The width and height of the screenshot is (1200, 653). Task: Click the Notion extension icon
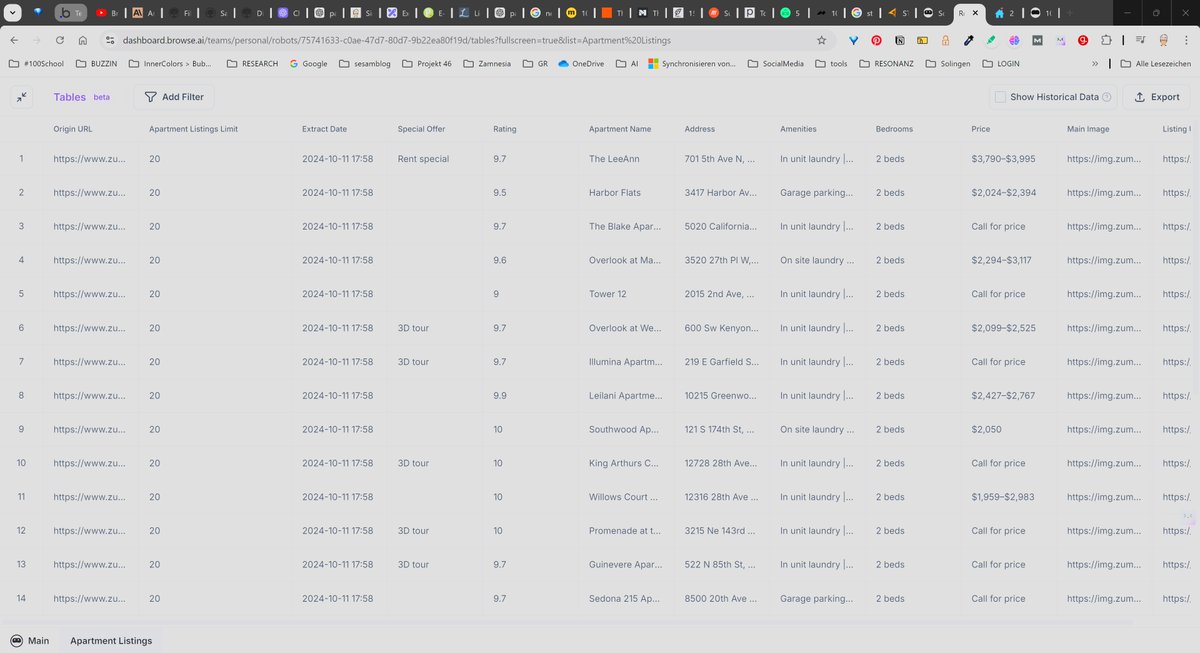[x=899, y=40]
